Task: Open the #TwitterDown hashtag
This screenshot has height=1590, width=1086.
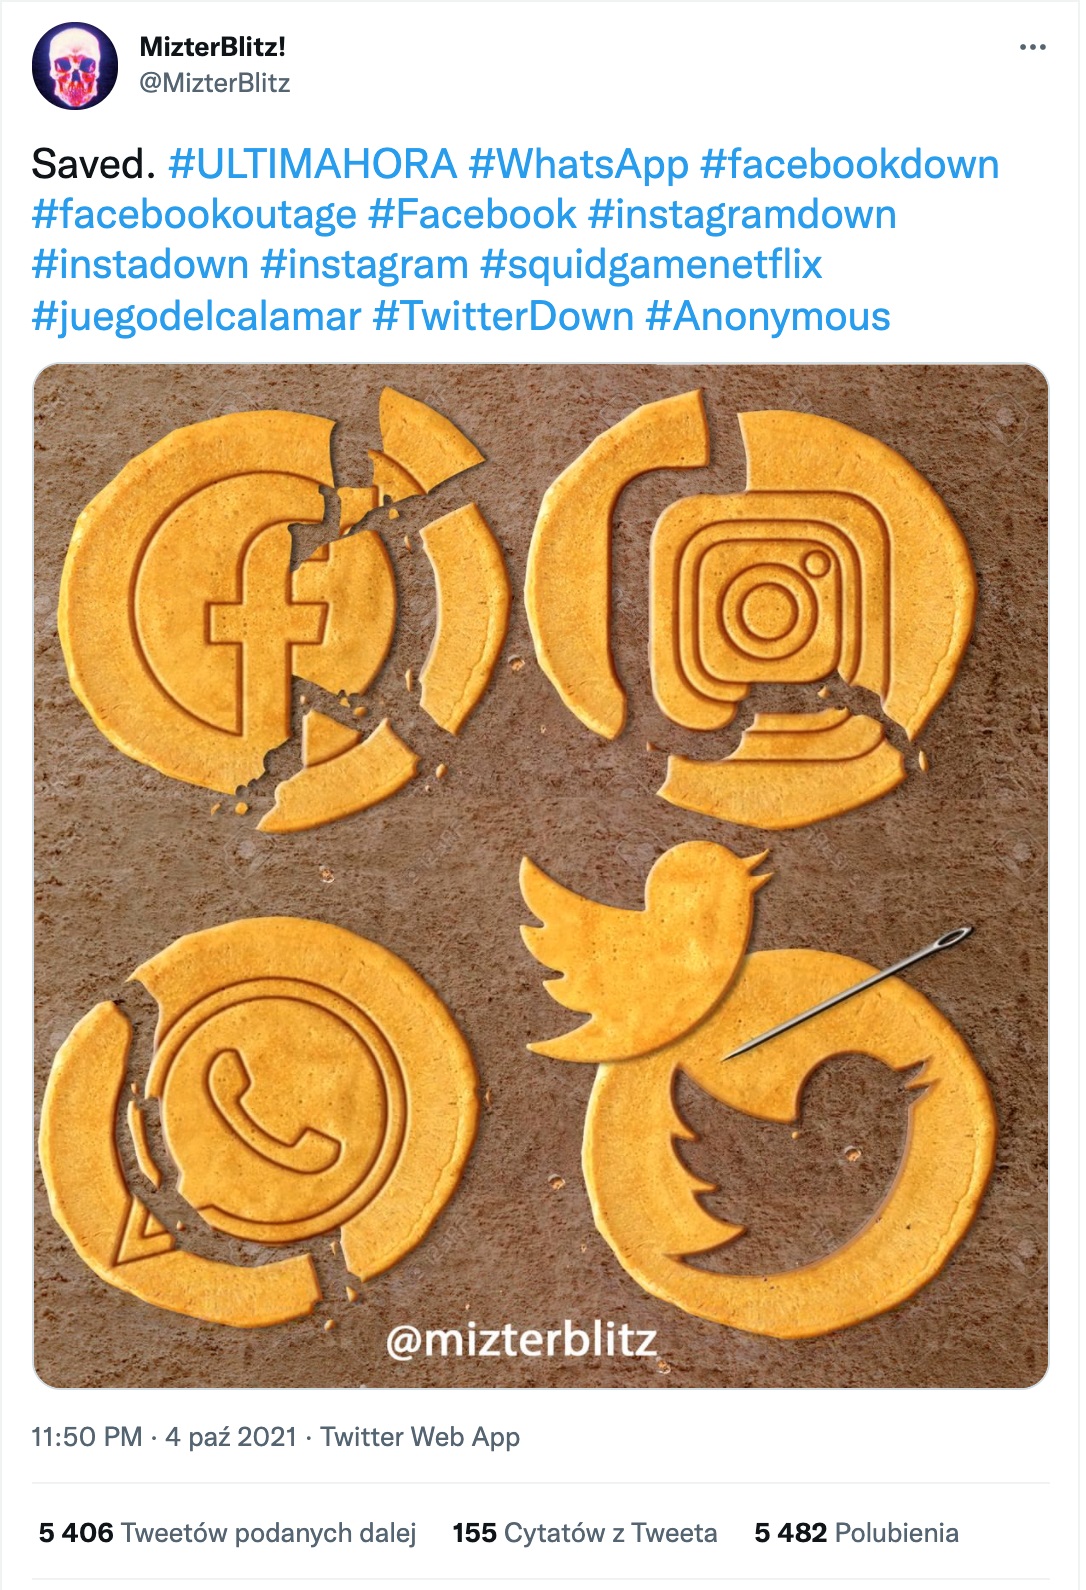Action: [x=503, y=316]
